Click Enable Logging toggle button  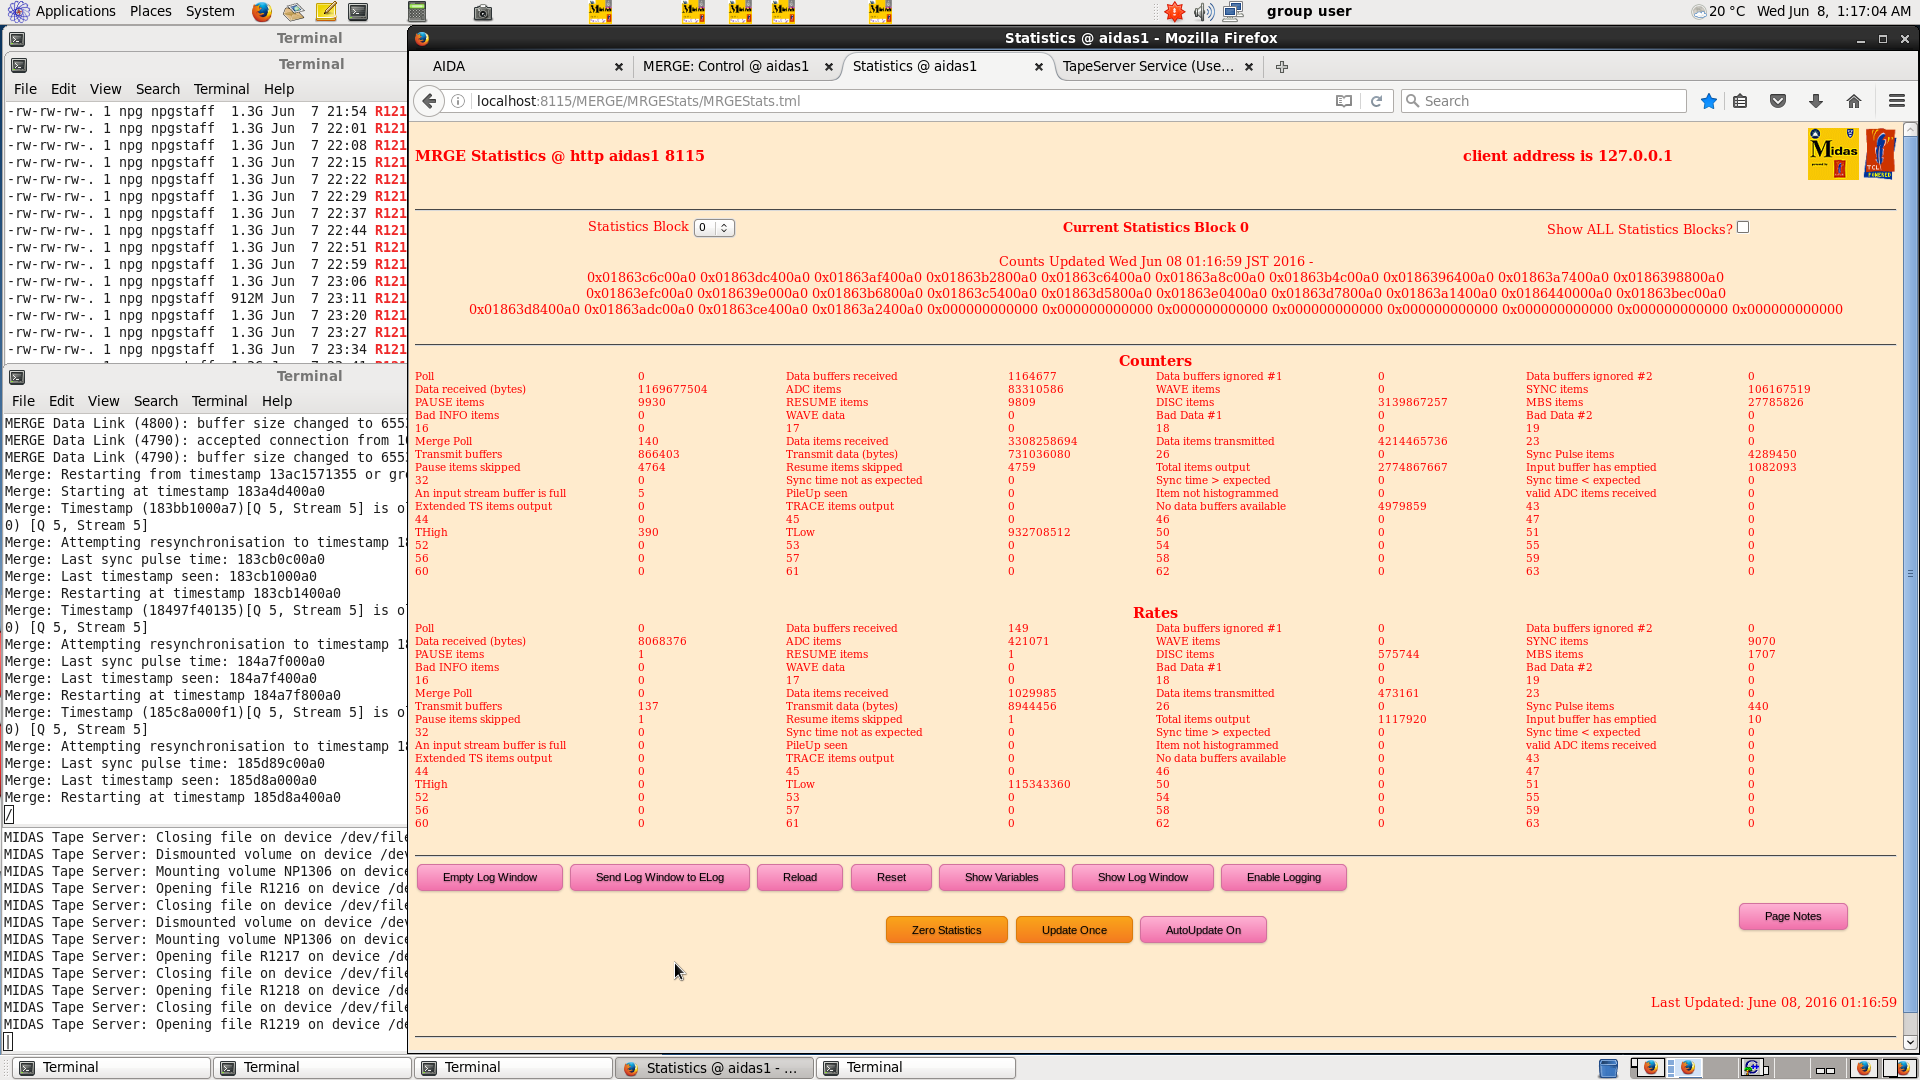coord(1283,877)
